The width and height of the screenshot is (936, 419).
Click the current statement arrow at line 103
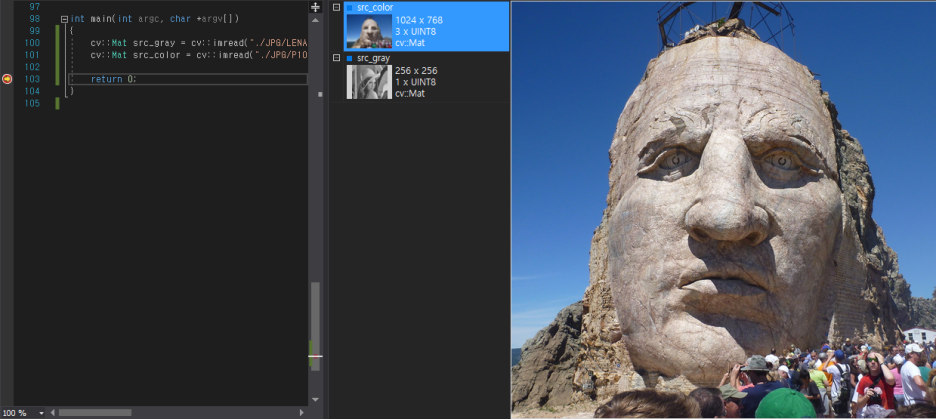(7, 79)
